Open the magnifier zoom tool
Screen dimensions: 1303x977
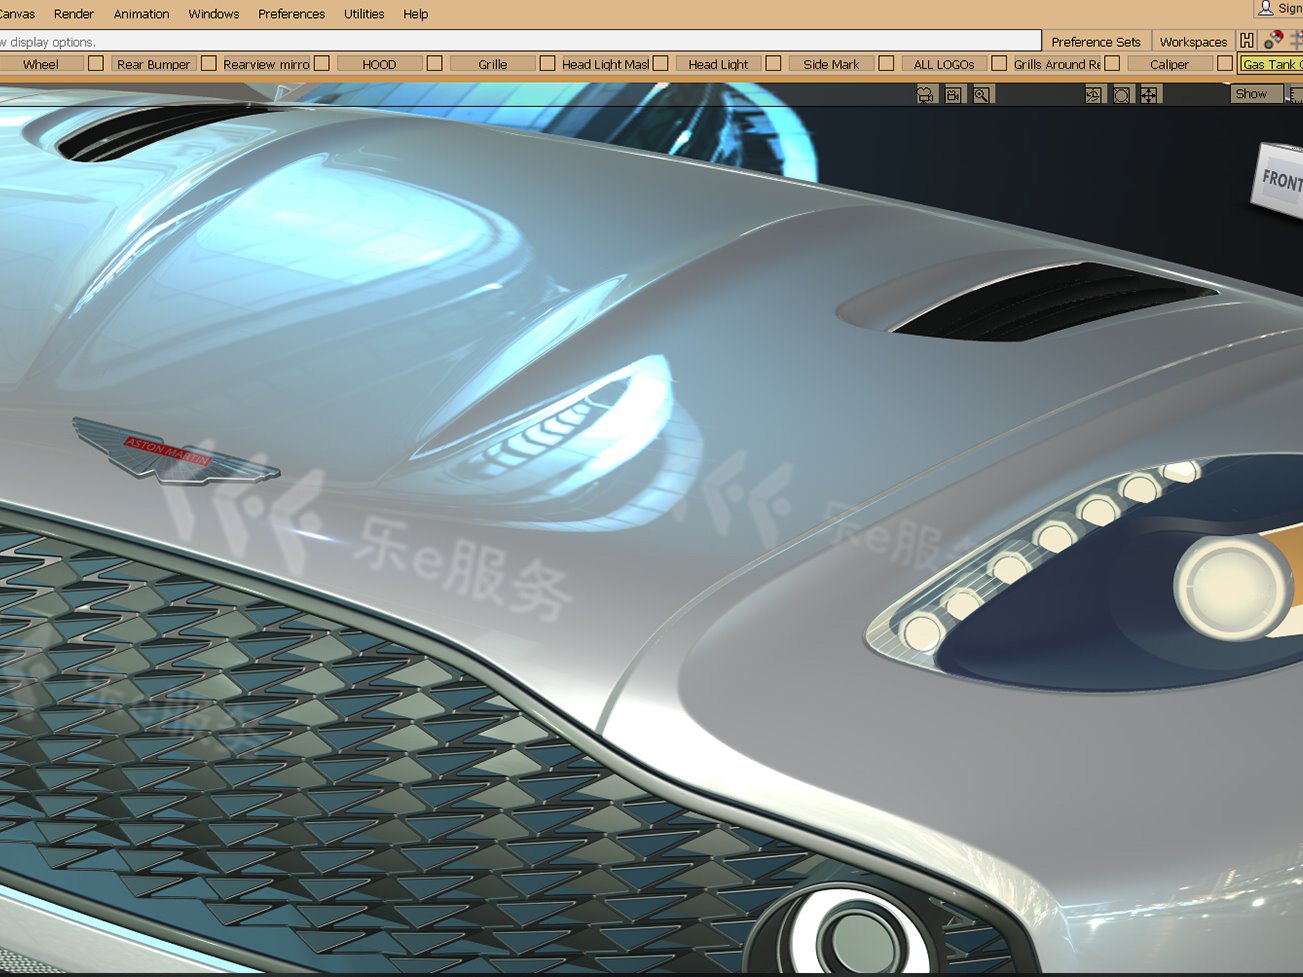point(981,94)
